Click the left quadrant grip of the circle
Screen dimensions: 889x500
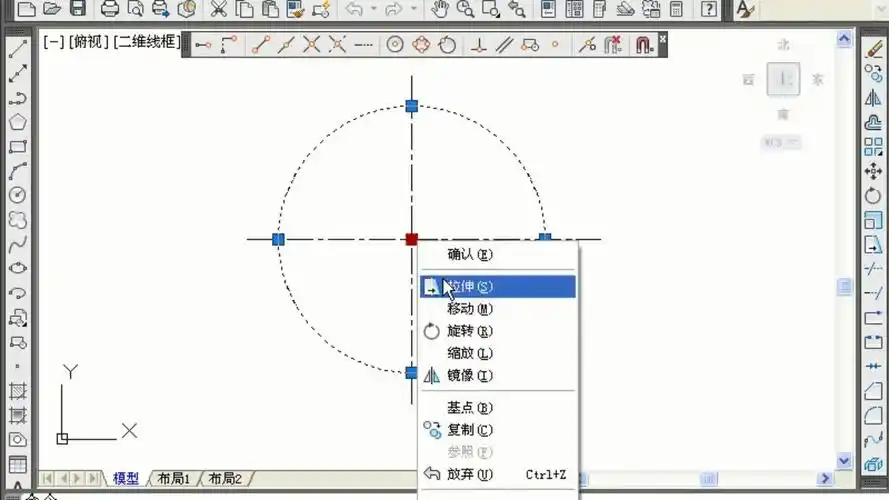pyautogui.click(x=278, y=239)
